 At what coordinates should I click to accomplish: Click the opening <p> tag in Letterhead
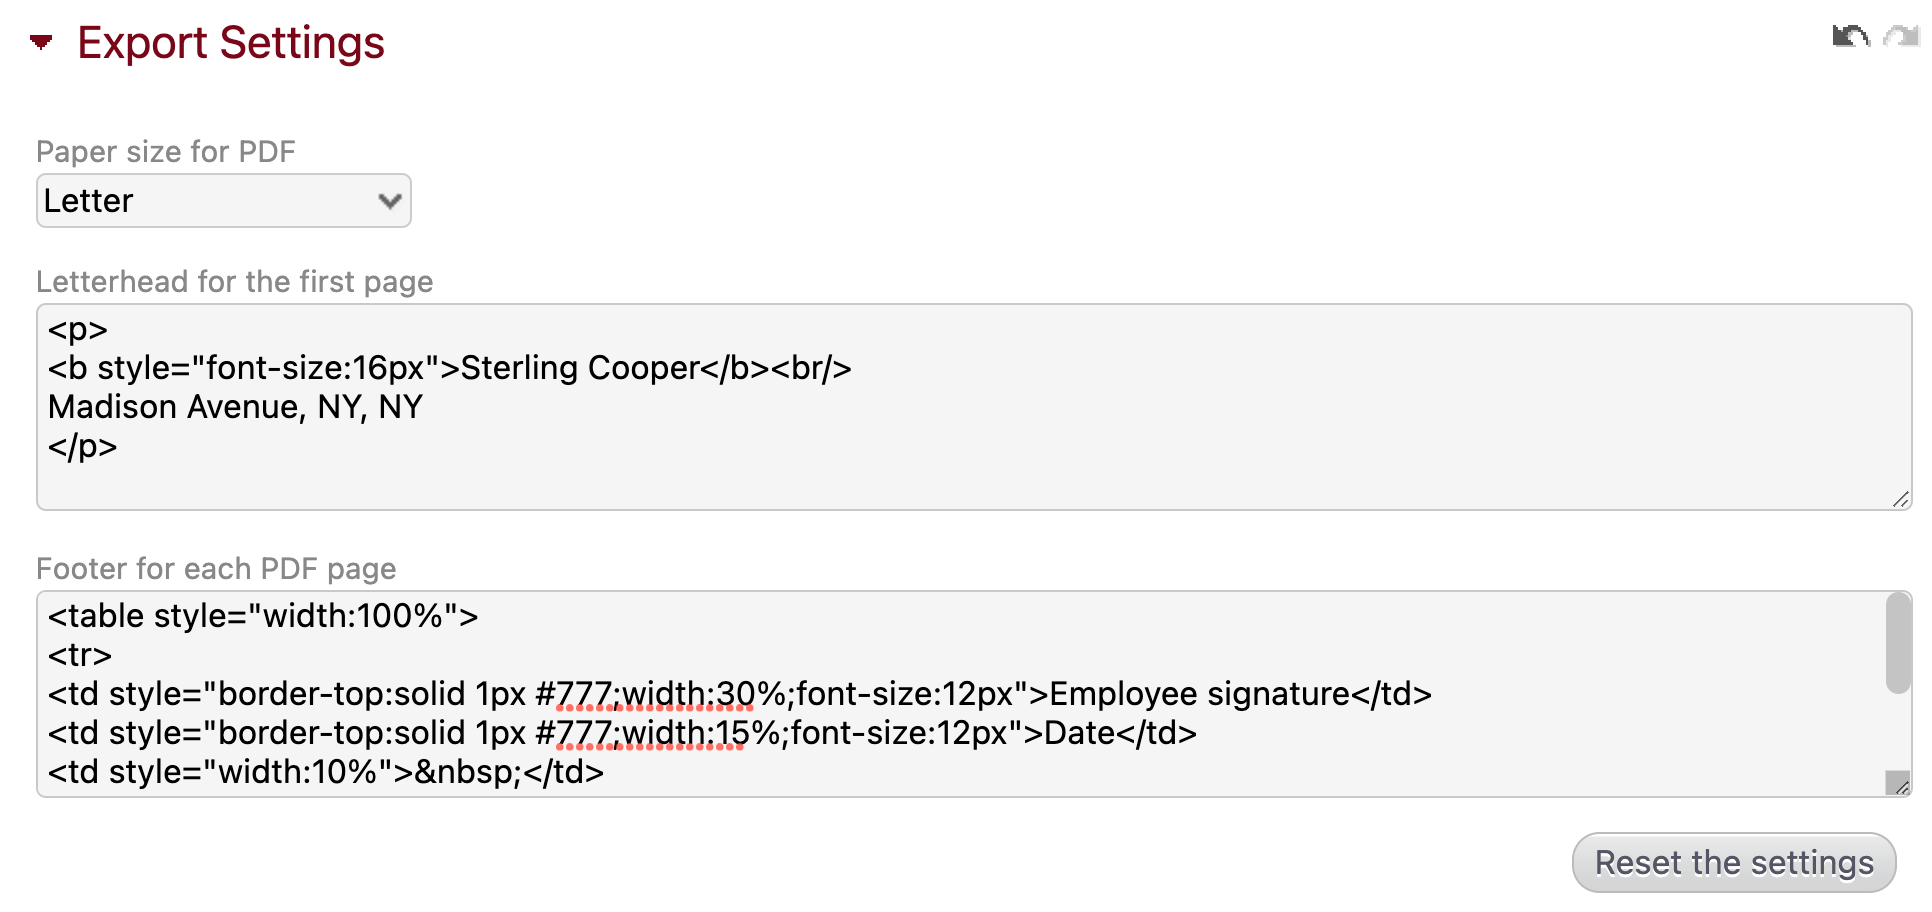77,329
